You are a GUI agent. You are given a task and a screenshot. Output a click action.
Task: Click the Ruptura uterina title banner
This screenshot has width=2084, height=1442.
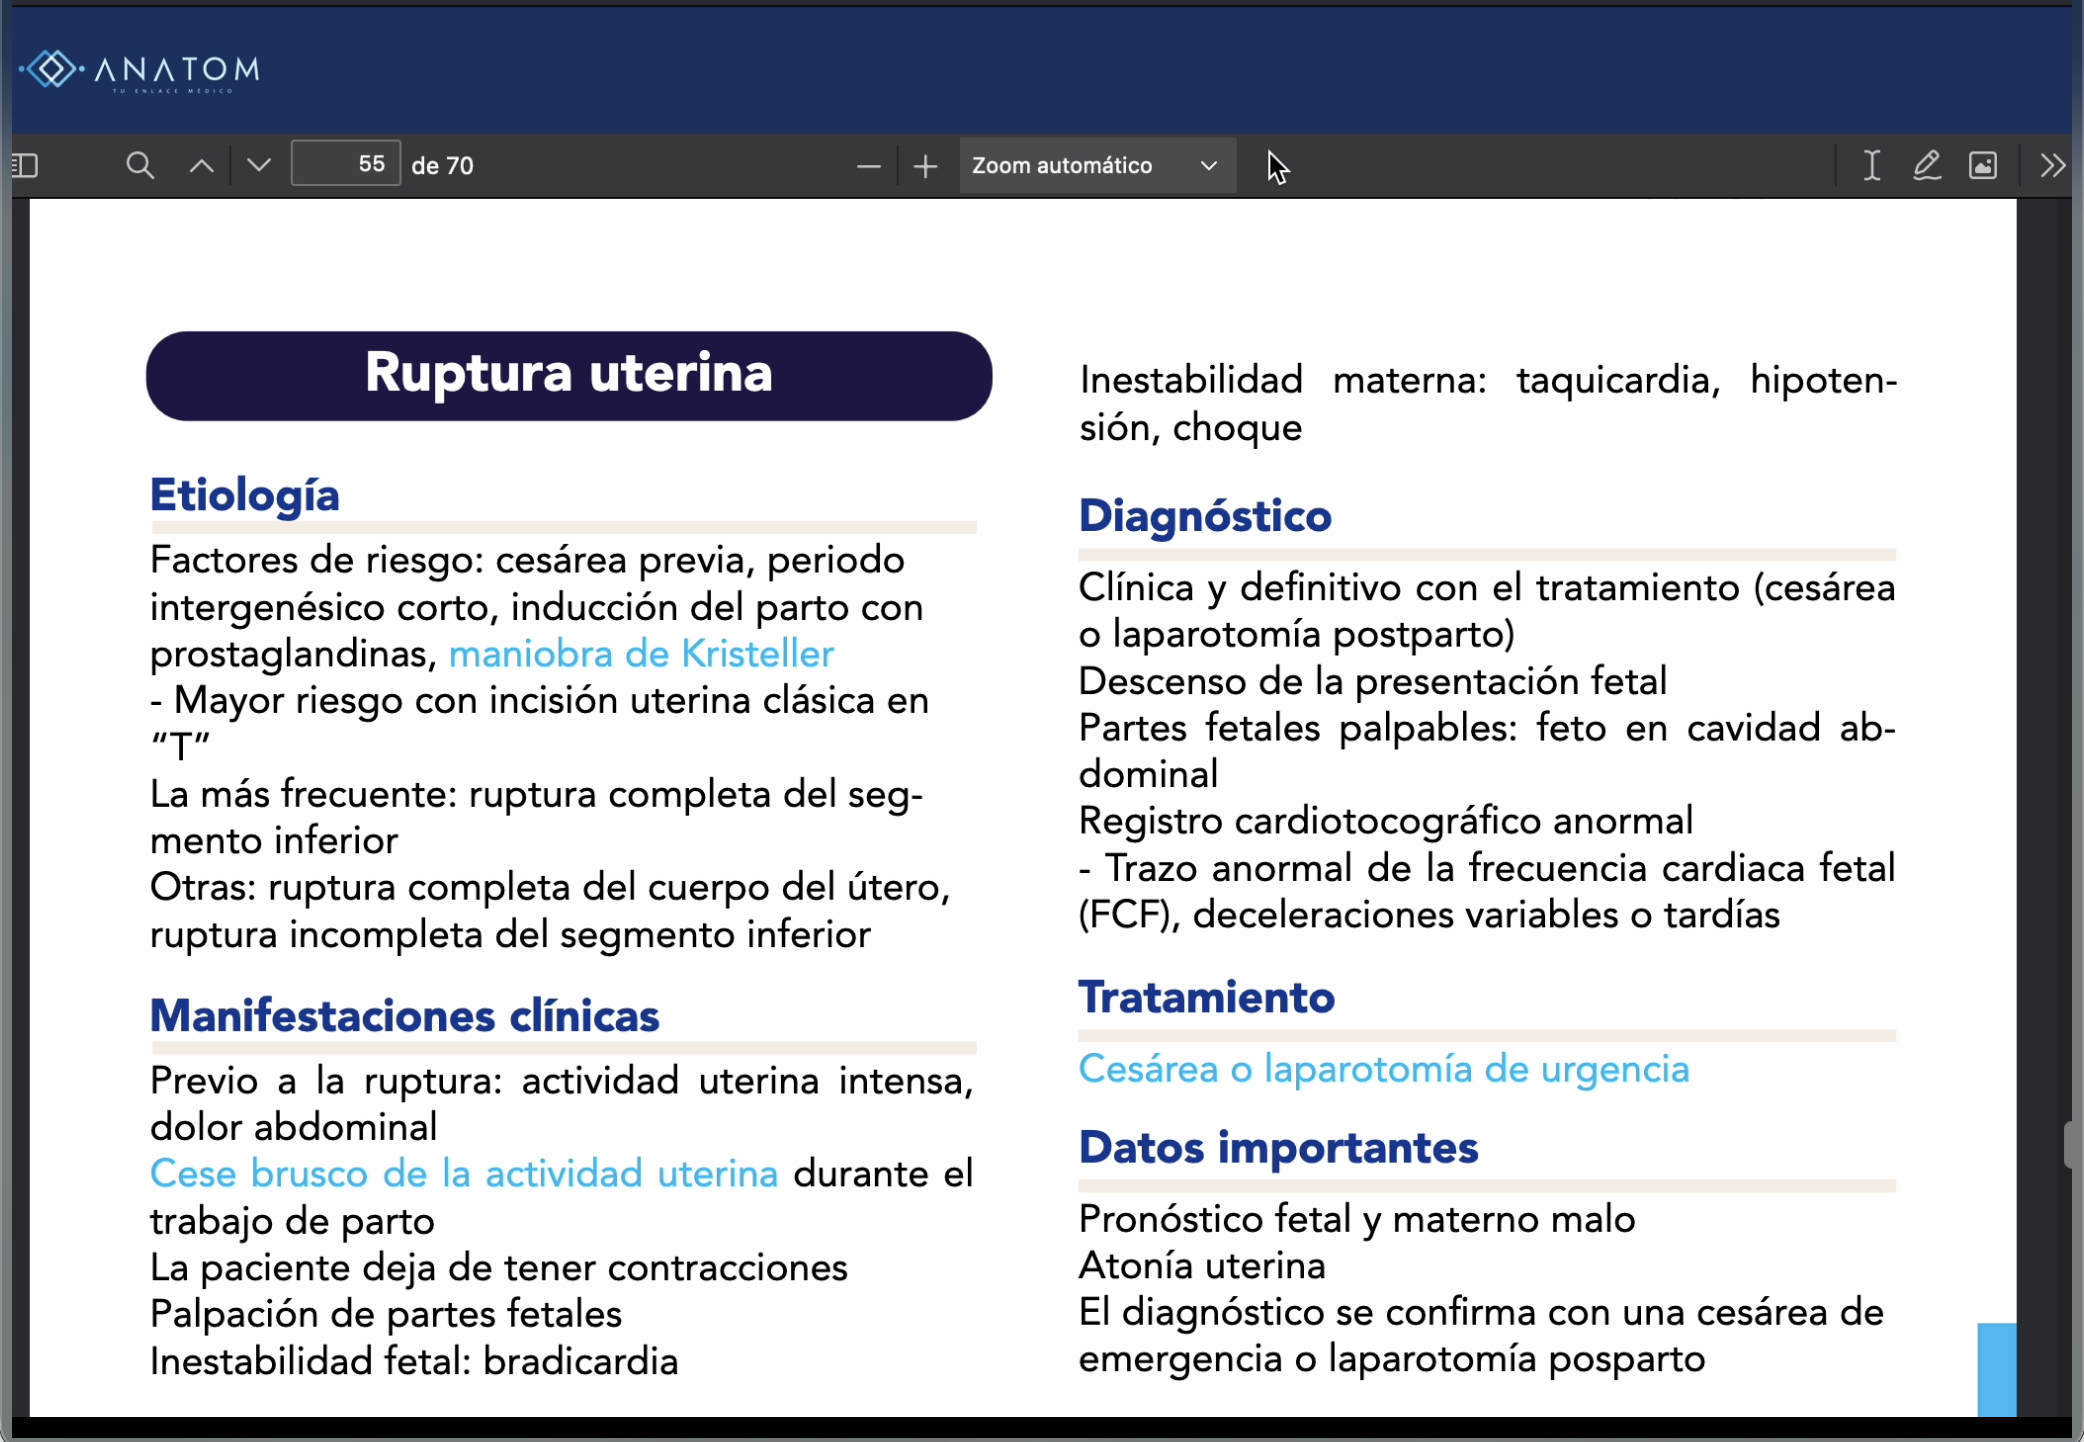coord(568,375)
